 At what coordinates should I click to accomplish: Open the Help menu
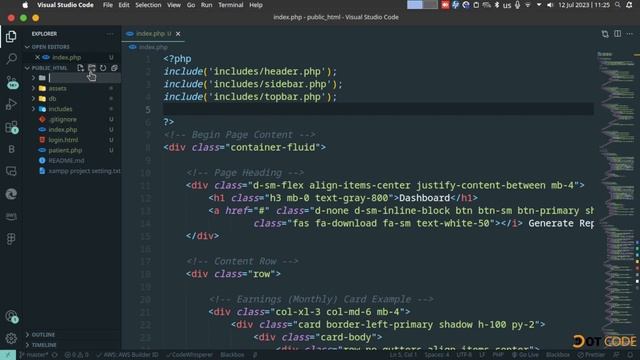[256, 5]
